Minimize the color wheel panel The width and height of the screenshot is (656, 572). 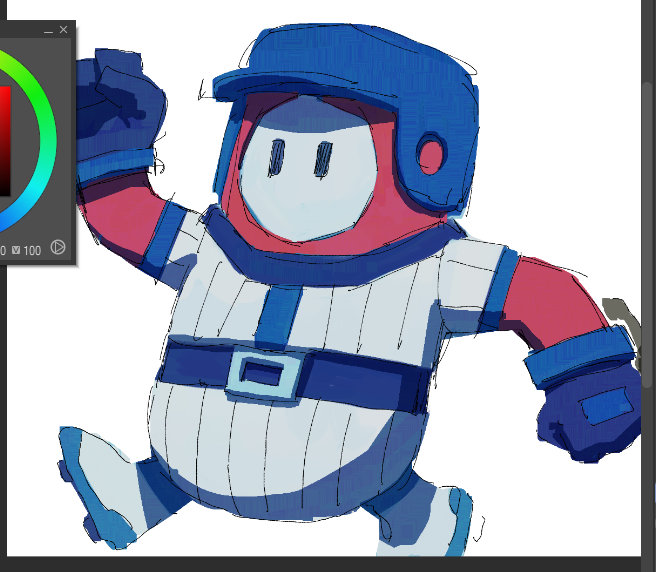pyautogui.click(x=49, y=30)
